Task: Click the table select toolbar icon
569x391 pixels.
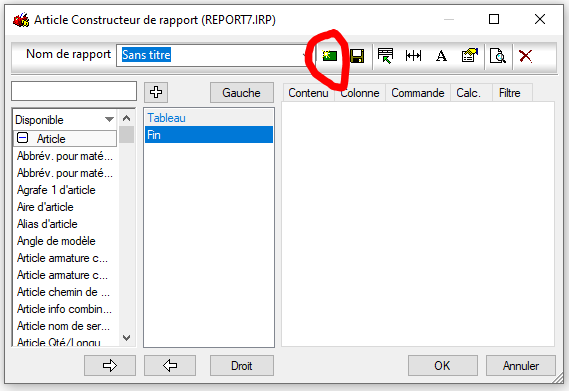Action: click(x=385, y=56)
